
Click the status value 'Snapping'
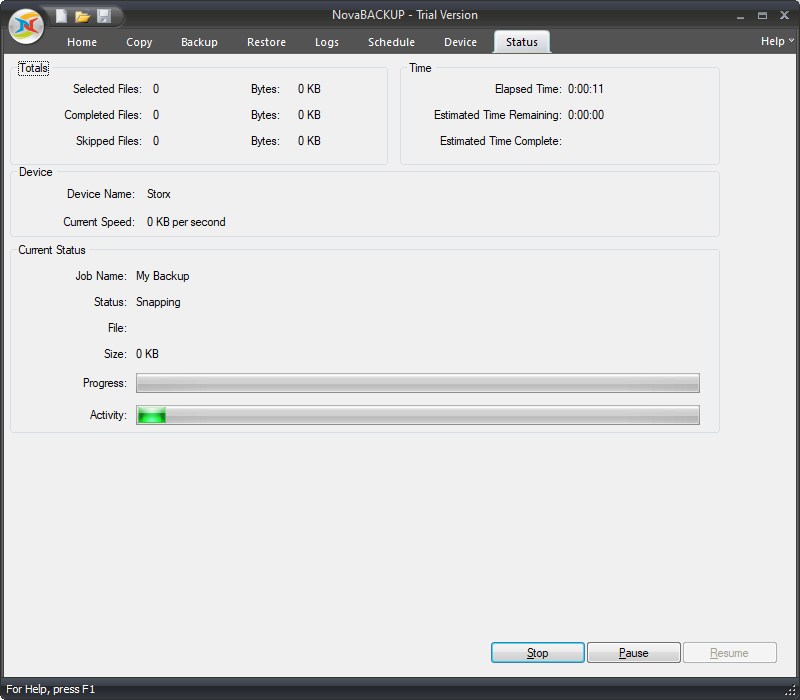click(x=158, y=302)
